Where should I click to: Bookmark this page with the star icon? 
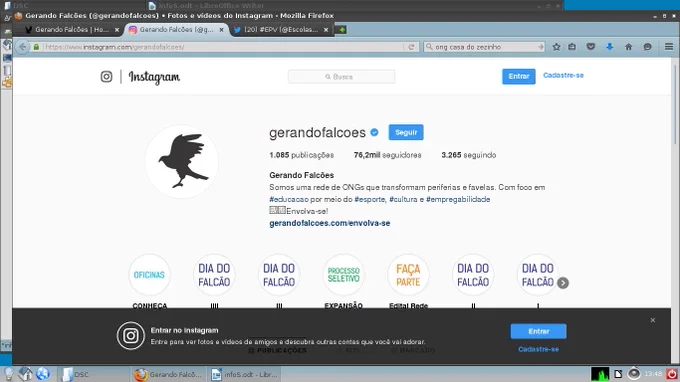click(x=556, y=47)
